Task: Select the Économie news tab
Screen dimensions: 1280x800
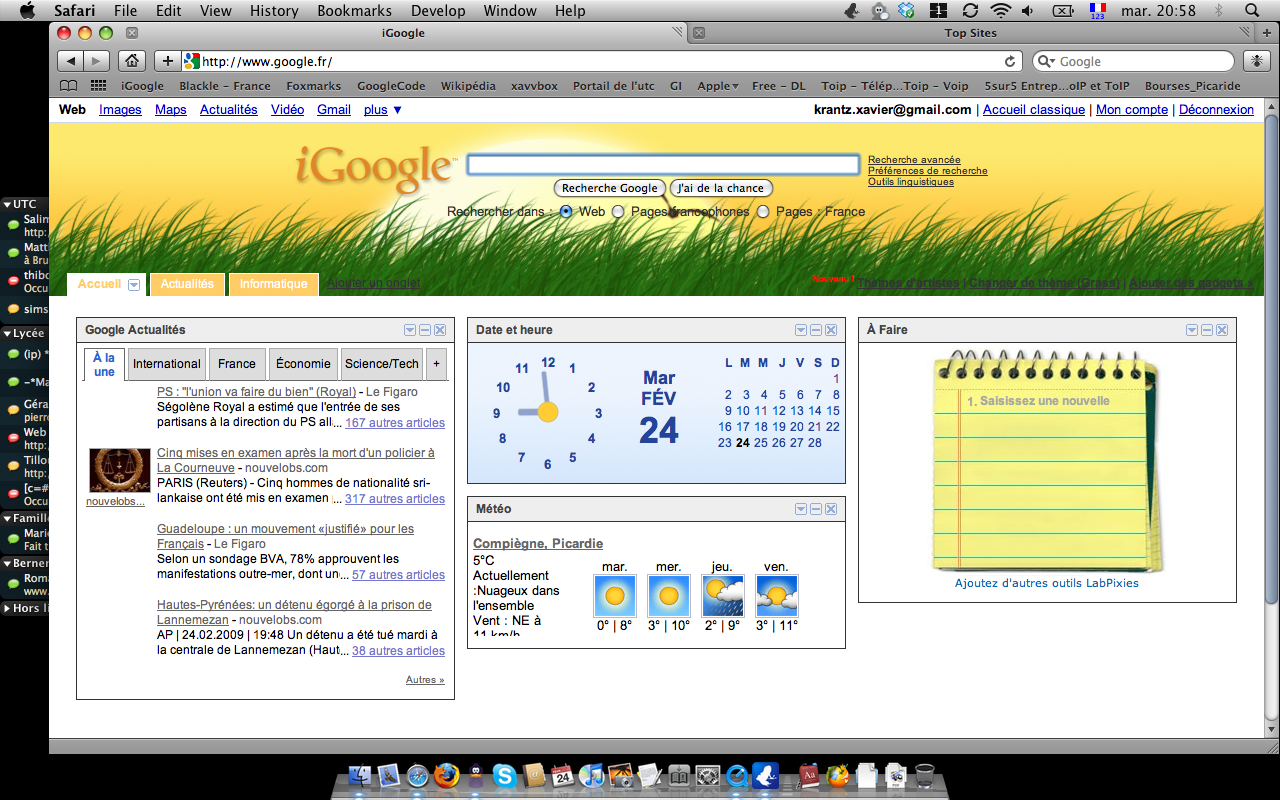Action: 303,364
